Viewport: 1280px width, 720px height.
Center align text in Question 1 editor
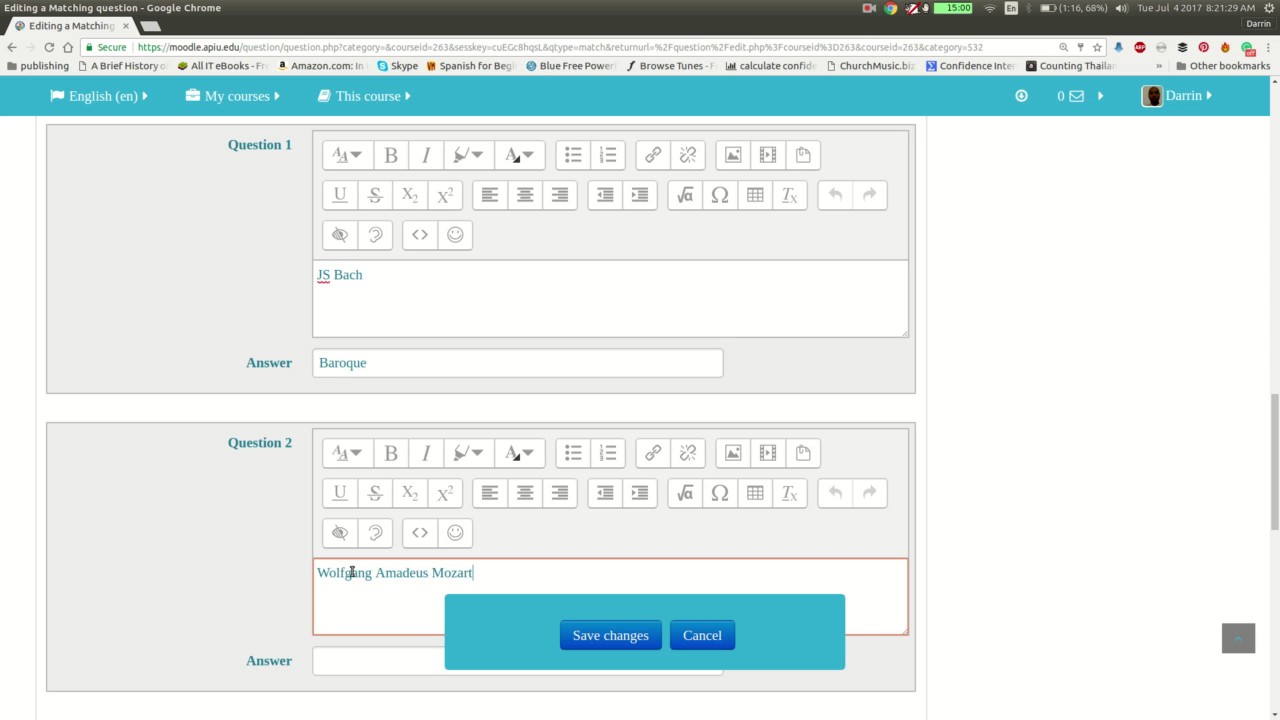click(x=525, y=195)
